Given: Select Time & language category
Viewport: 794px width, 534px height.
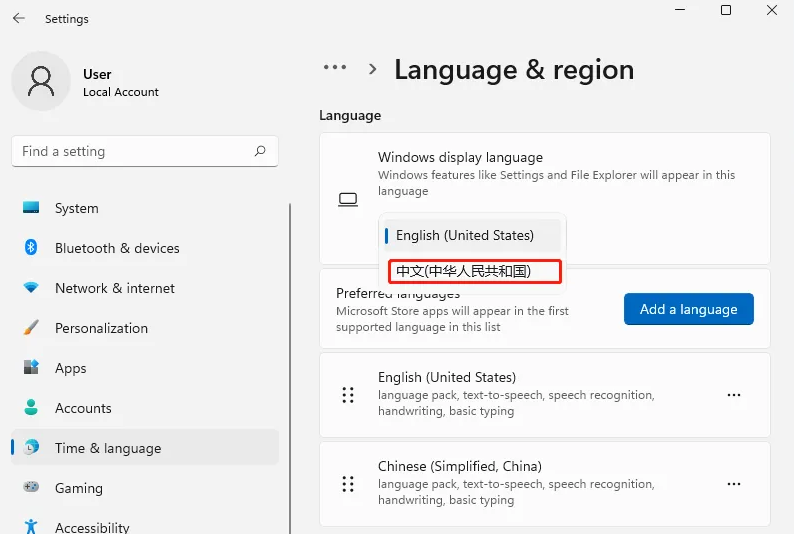Looking at the screenshot, I should (145, 447).
